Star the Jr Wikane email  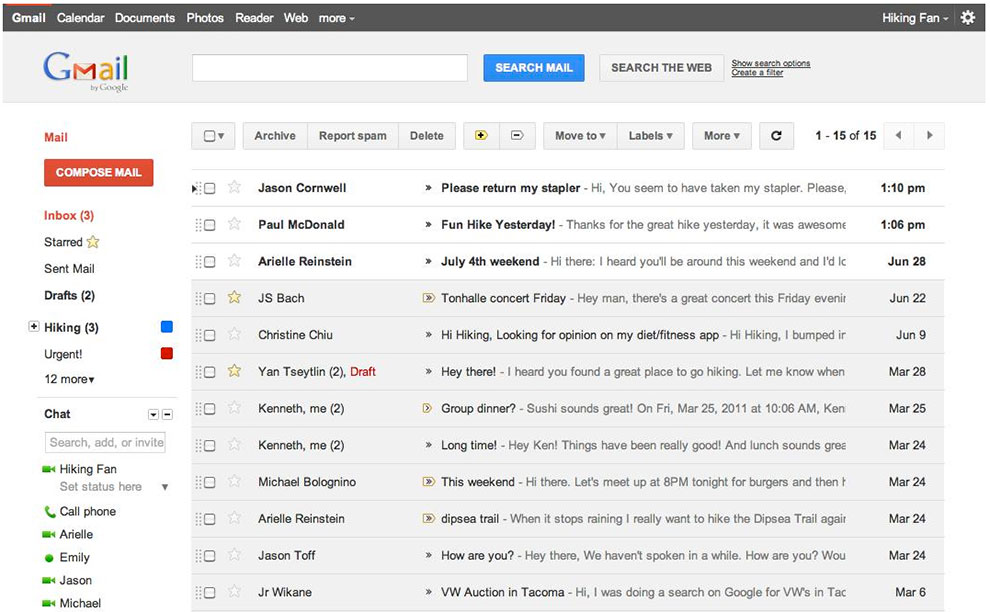coord(234,592)
